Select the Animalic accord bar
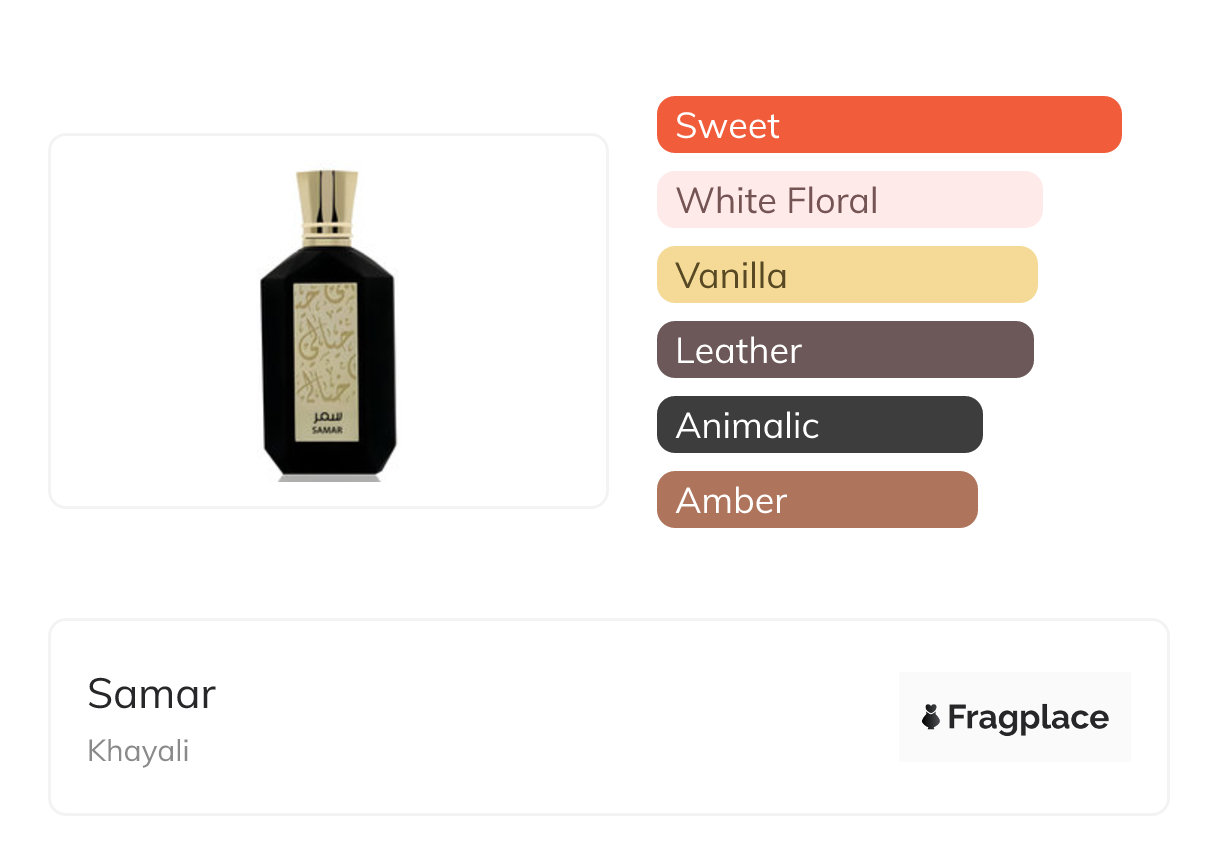This screenshot has width=1218, height=864. (x=819, y=425)
